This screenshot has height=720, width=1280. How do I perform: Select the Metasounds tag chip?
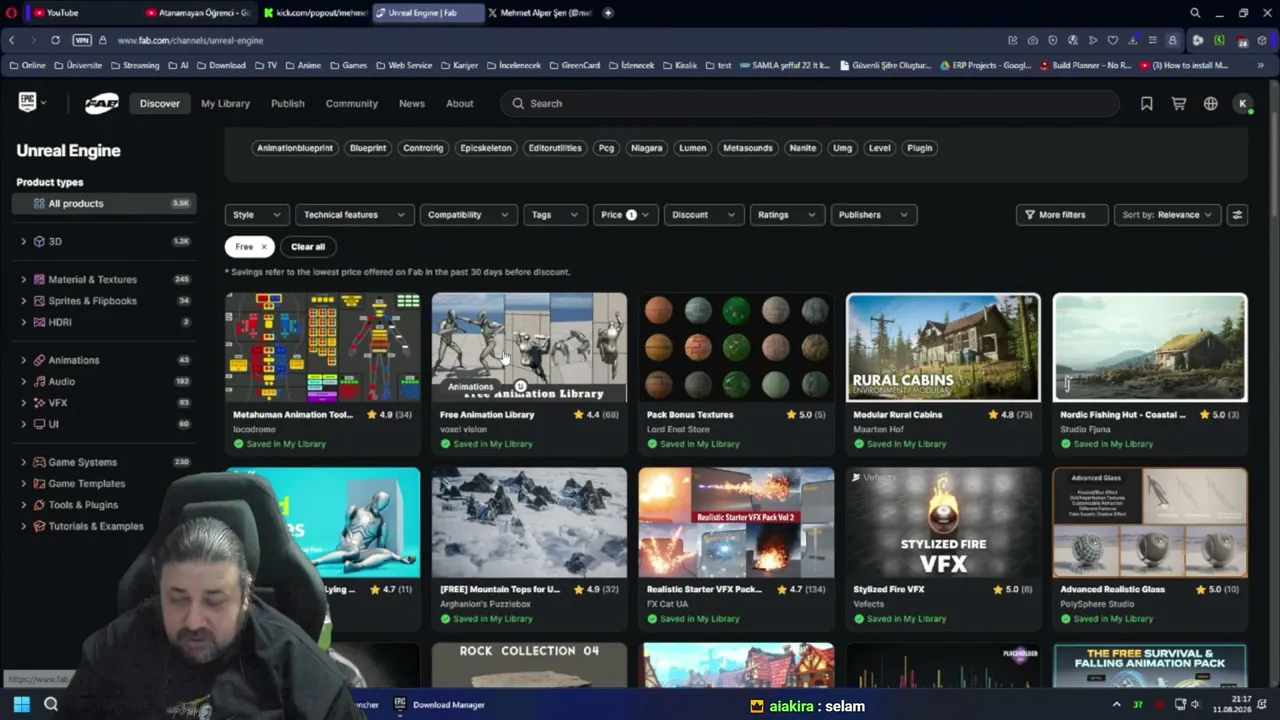pos(748,148)
